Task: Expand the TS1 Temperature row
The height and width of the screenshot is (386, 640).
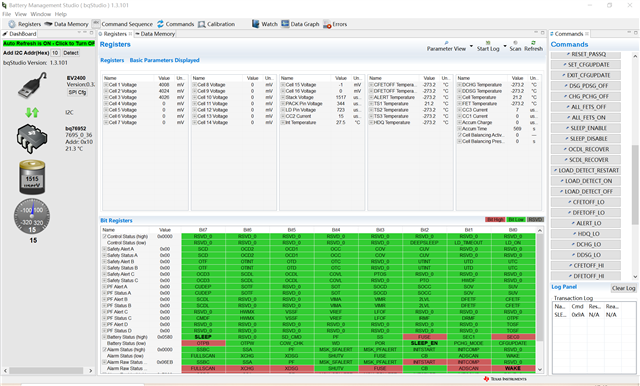Action: [371, 104]
